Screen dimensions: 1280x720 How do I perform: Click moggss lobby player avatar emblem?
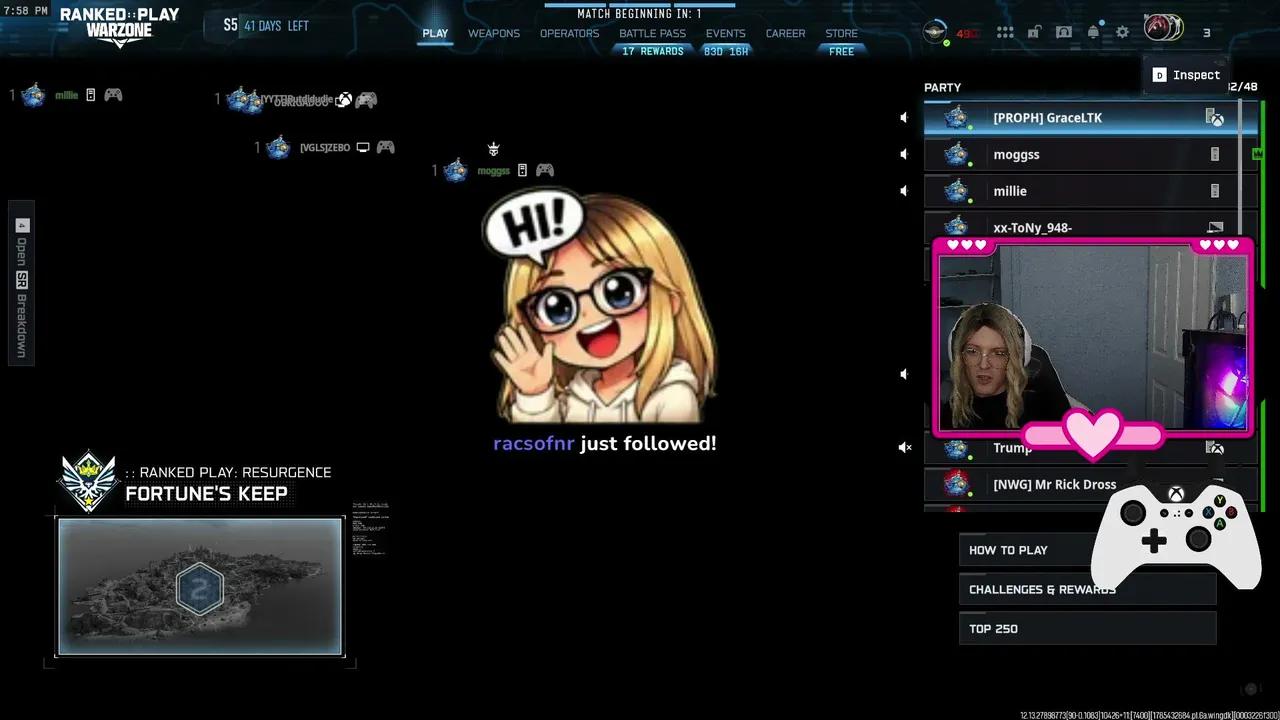pyautogui.click(x=456, y=170)
